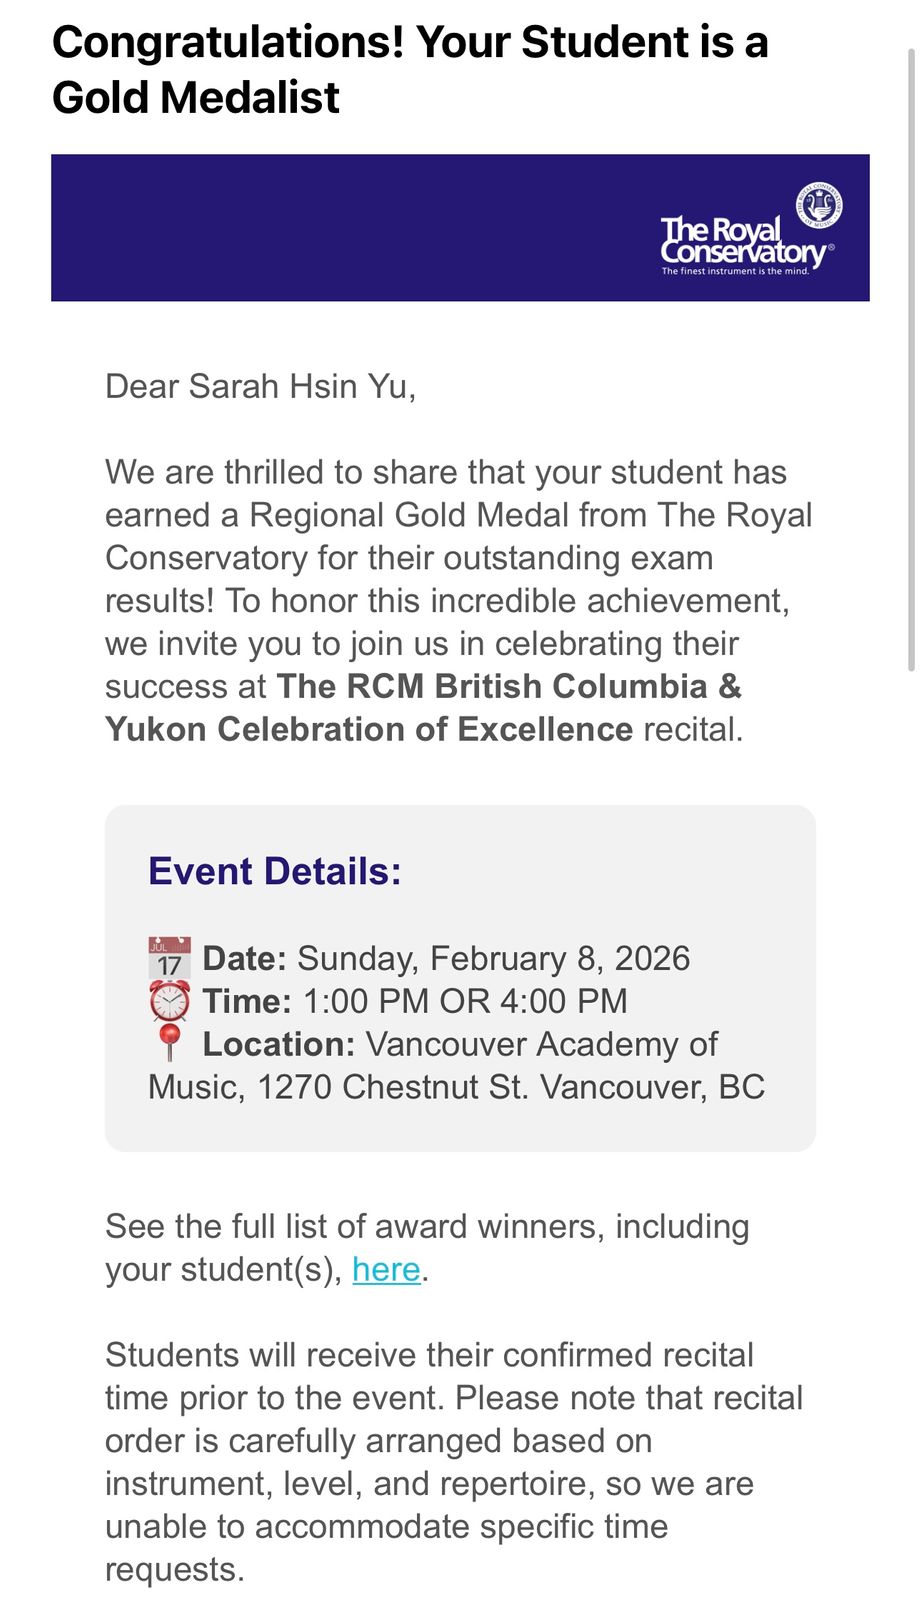The height and width of the screenshot is (1600, 921).
Task: Click the bold "Yukon Celebration of Excellence" text
Action: (369, 729)
